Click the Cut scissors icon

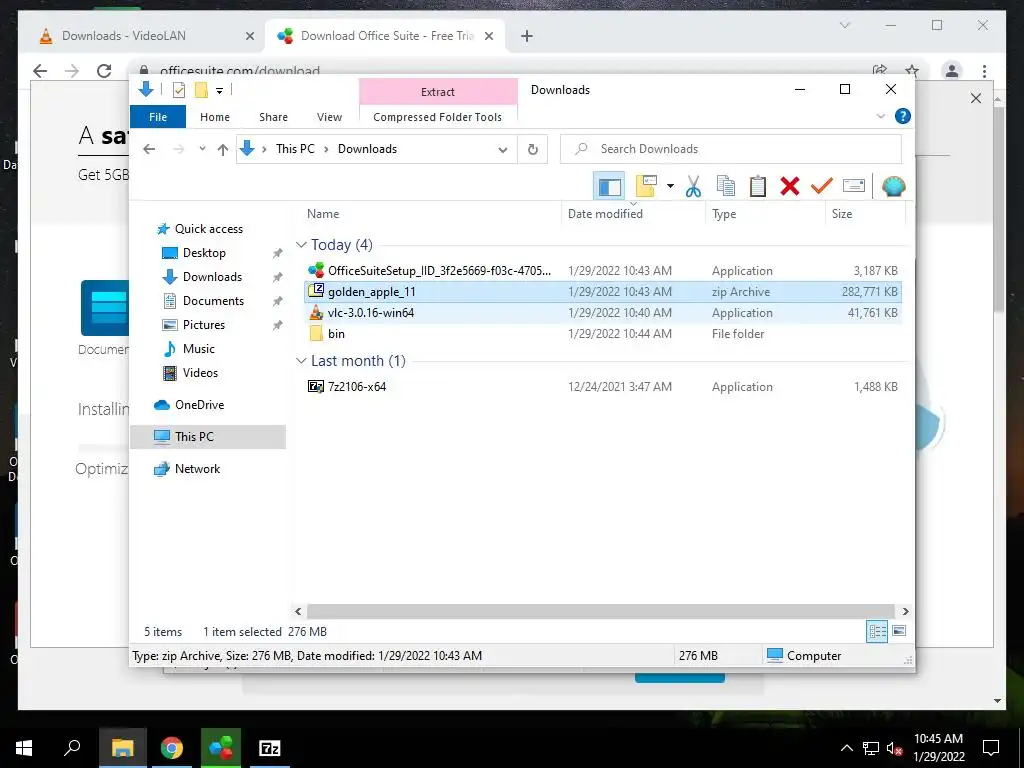click(x=693, y=187)
